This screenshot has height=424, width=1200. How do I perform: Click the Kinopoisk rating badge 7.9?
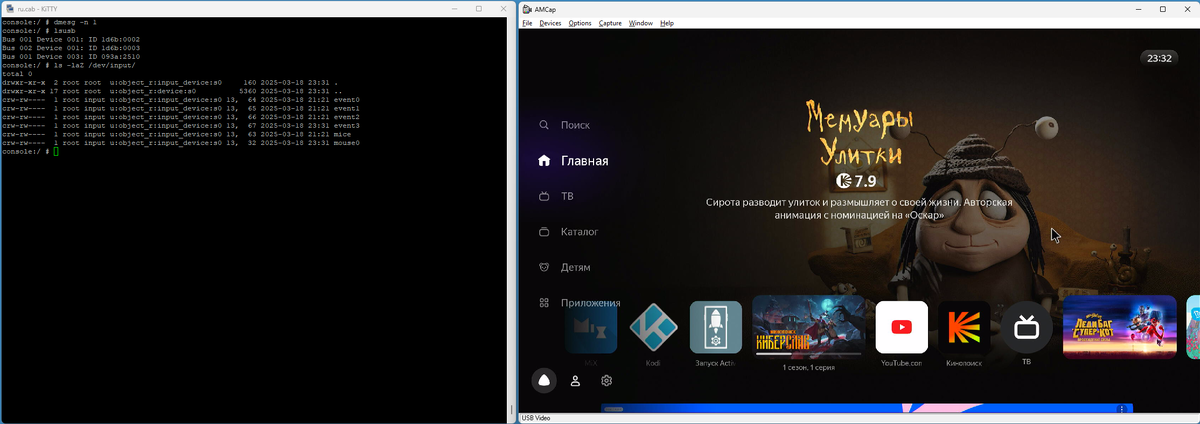coord(856,181)
